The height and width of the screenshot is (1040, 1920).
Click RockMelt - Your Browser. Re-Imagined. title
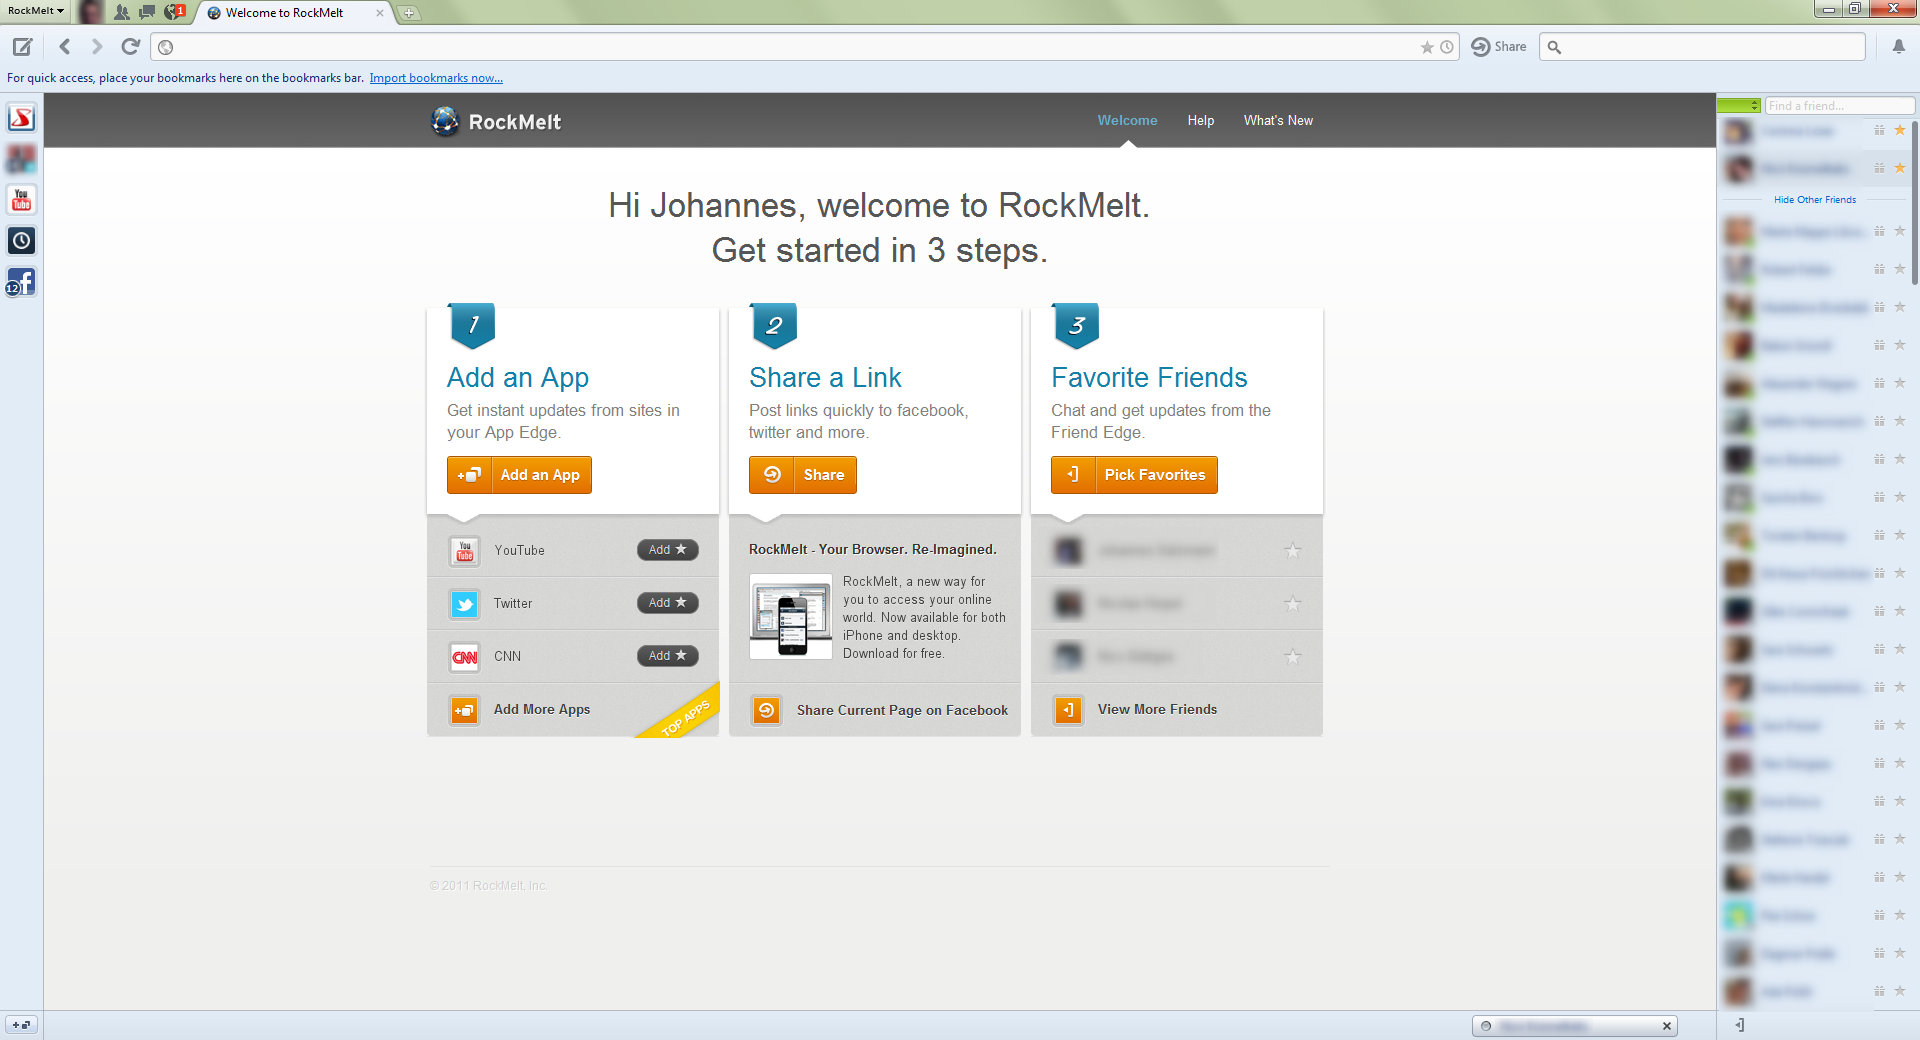(872, 550)
